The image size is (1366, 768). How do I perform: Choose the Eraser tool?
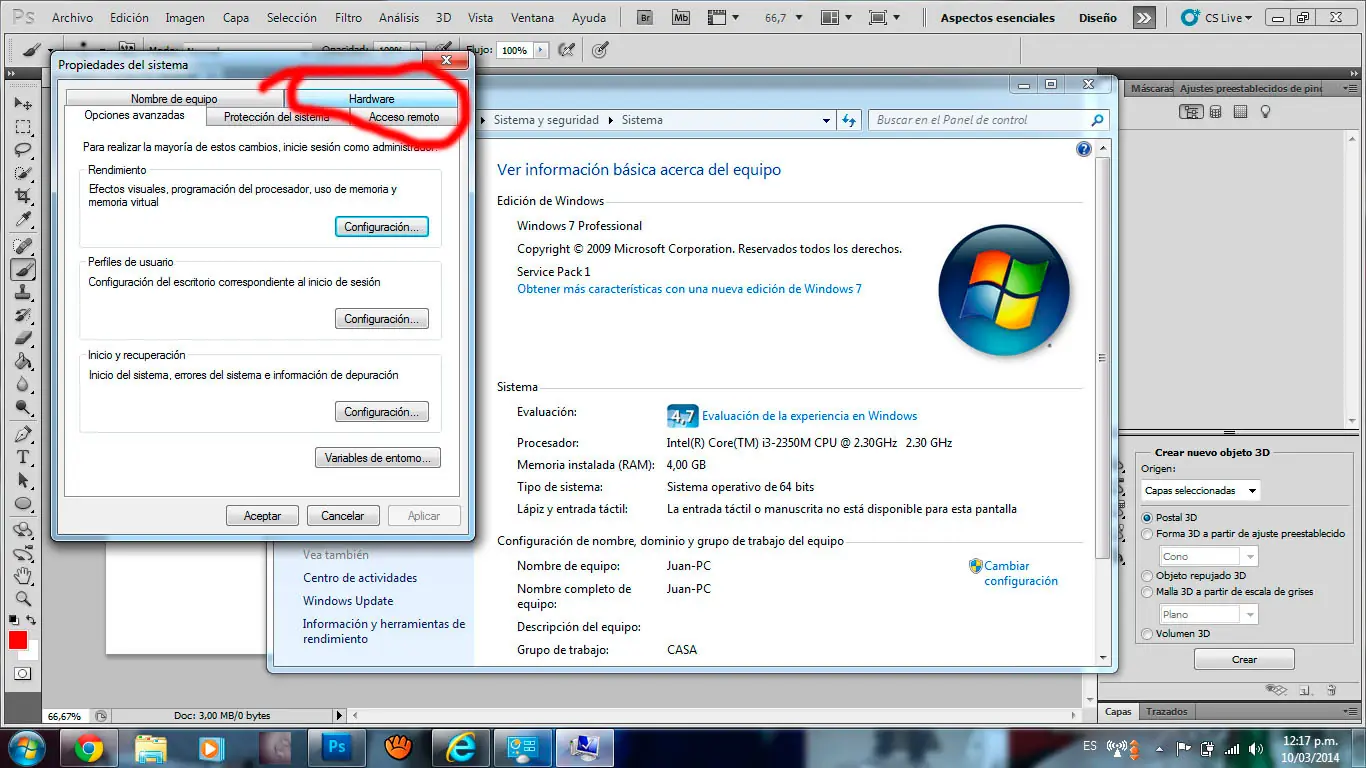click(23, 339)
